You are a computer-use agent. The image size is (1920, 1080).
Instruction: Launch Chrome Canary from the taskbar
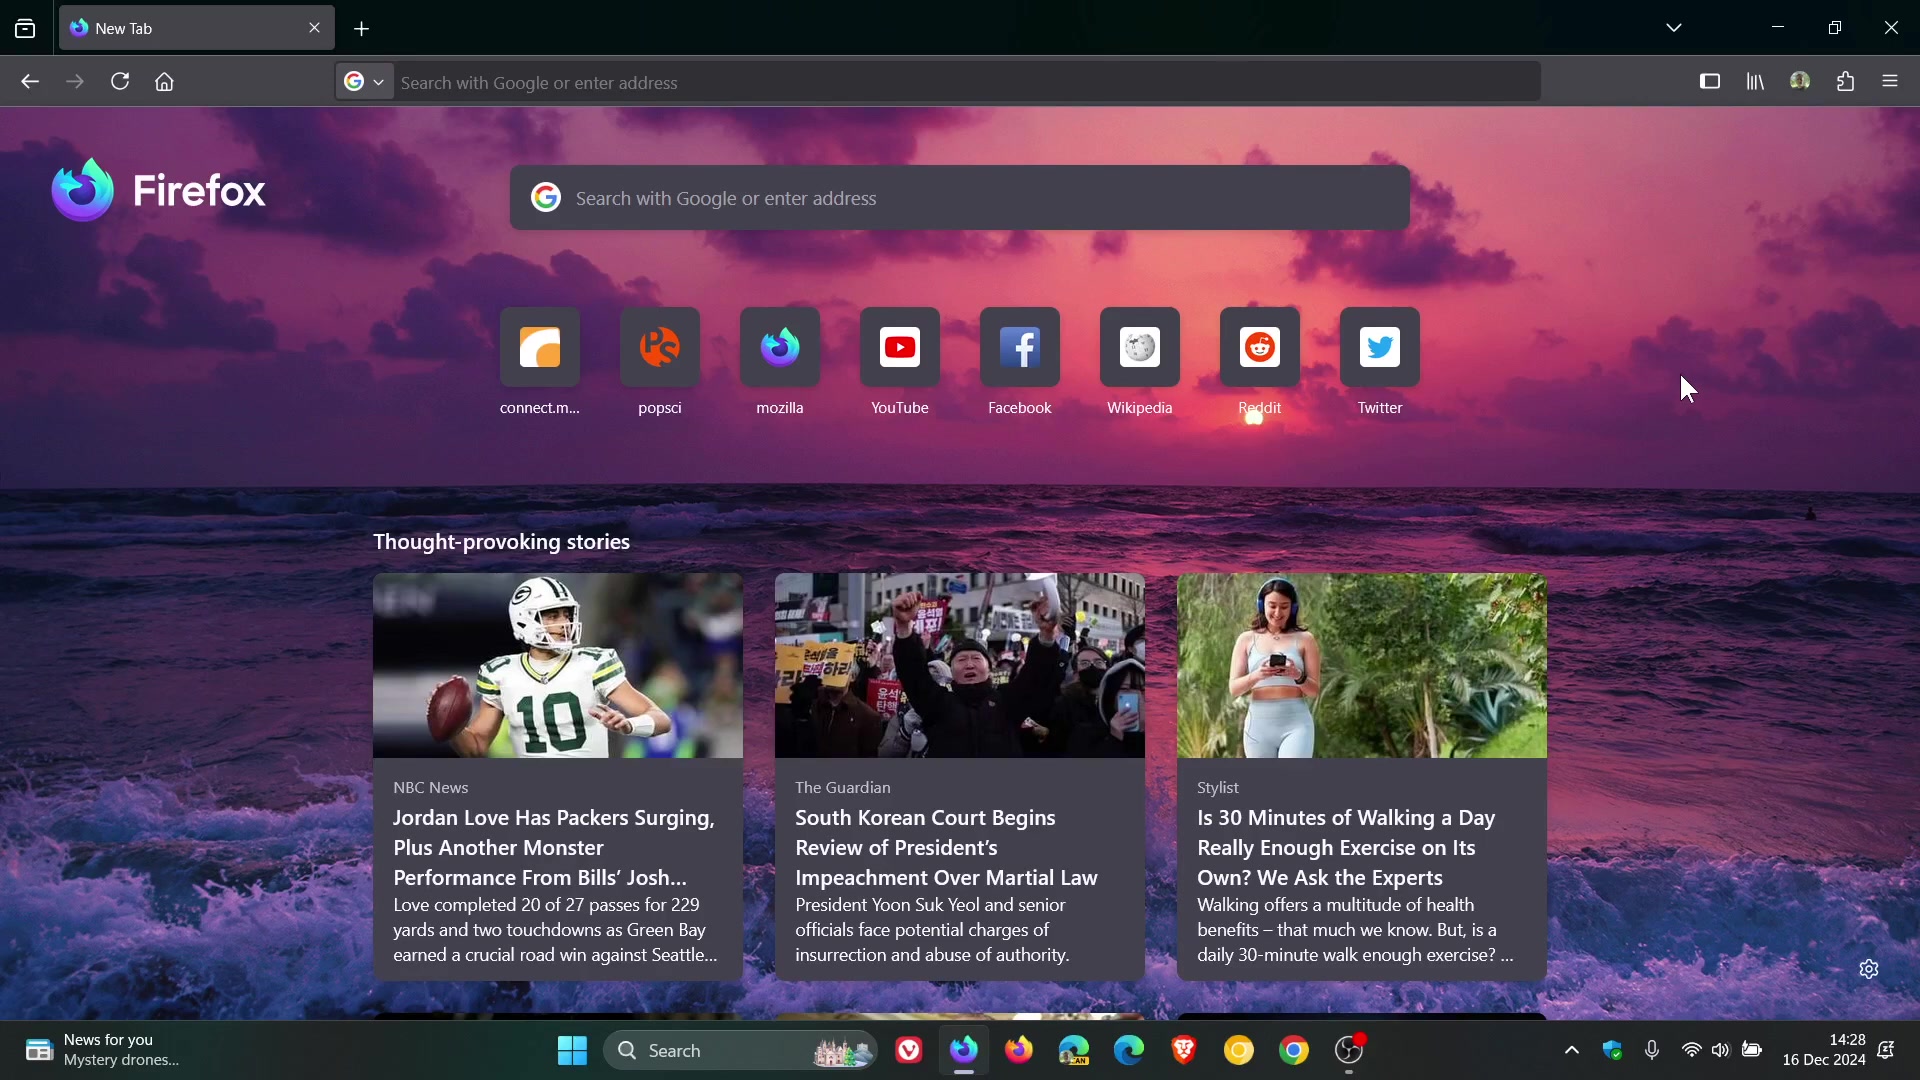click(x=1239, y=1050)
